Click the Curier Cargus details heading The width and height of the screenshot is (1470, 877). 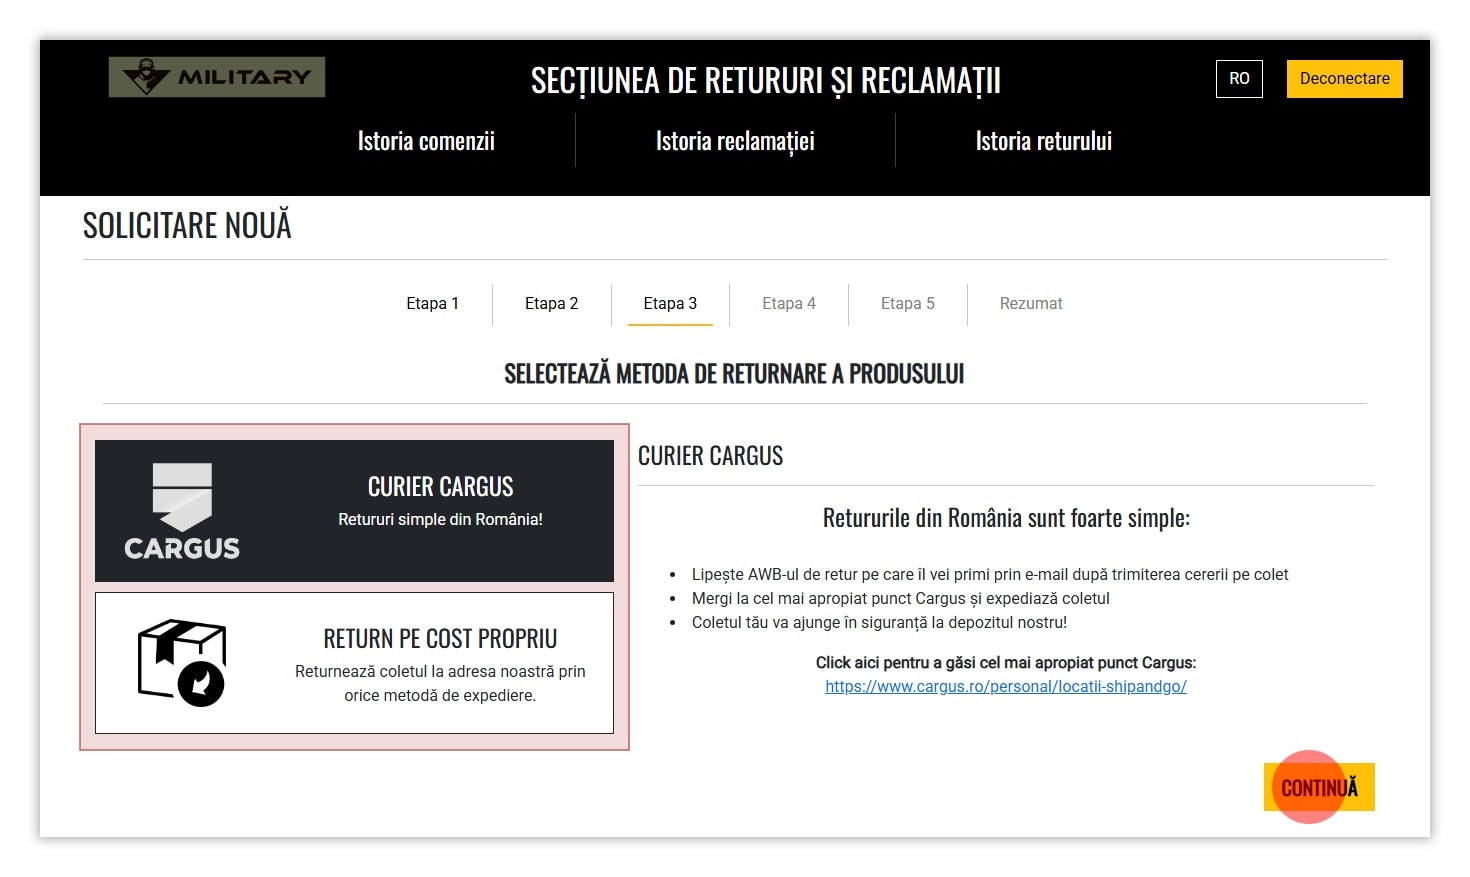point(710,456)
